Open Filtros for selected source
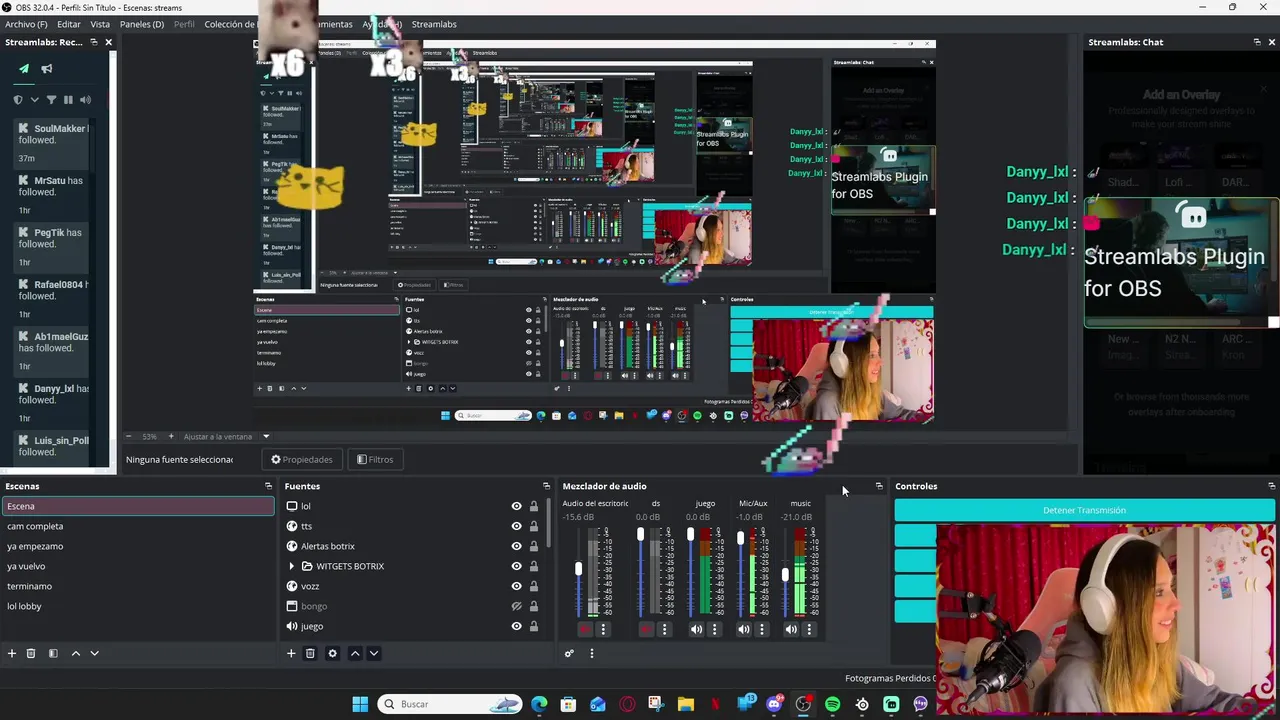 tap(375, 459)
